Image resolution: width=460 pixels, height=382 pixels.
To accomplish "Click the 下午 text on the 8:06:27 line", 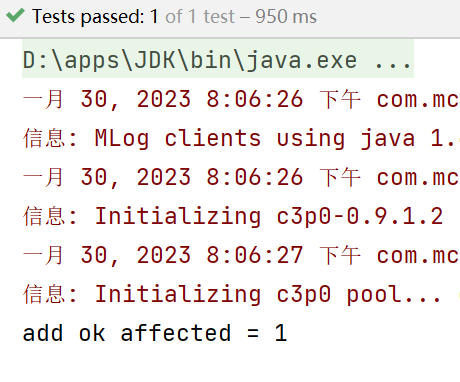I will (340, 255).
